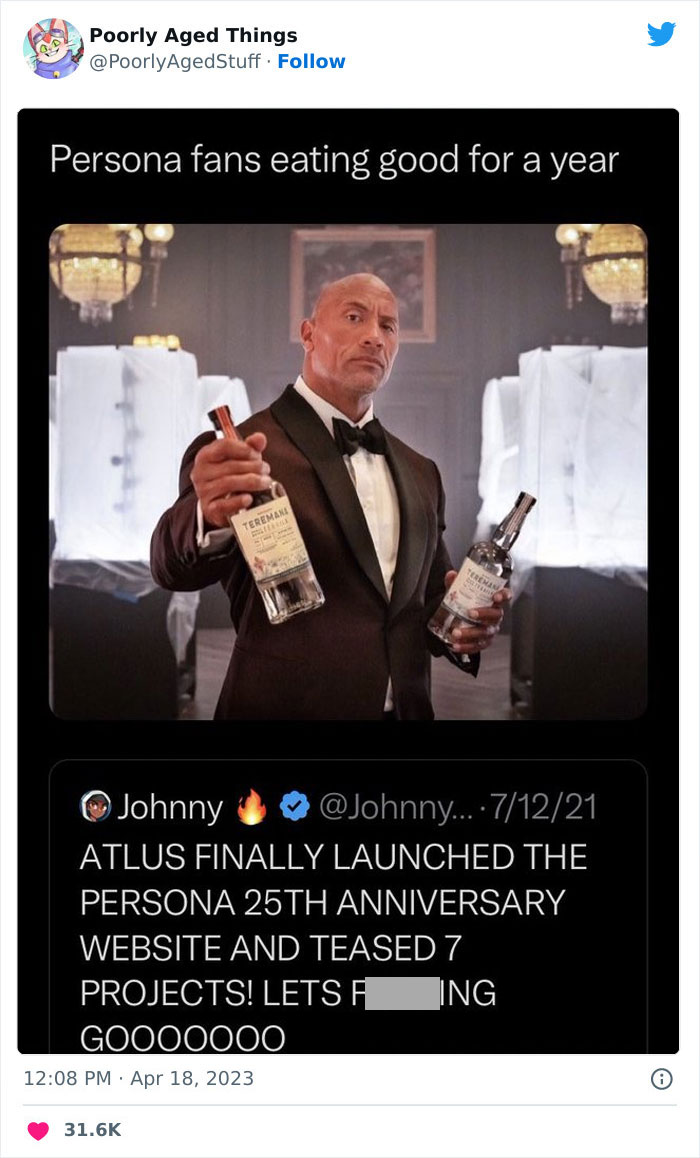Open the photo of man holding tequila bottles

pos(348,471)
